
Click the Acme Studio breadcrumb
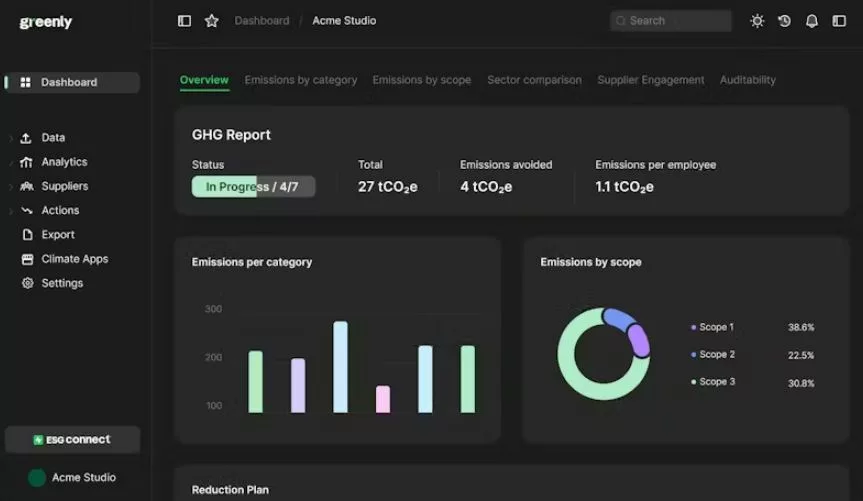tap(344, 21)
